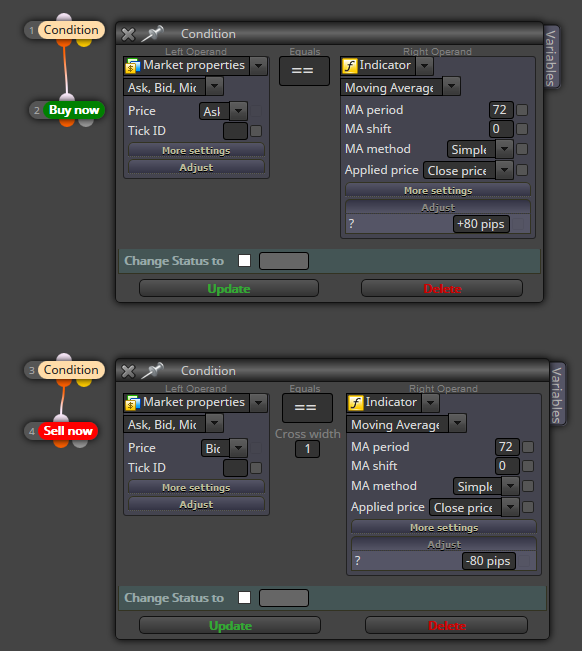The image size is (582, 651).
Task: Select the Sell now node
Action: (68, 431)
